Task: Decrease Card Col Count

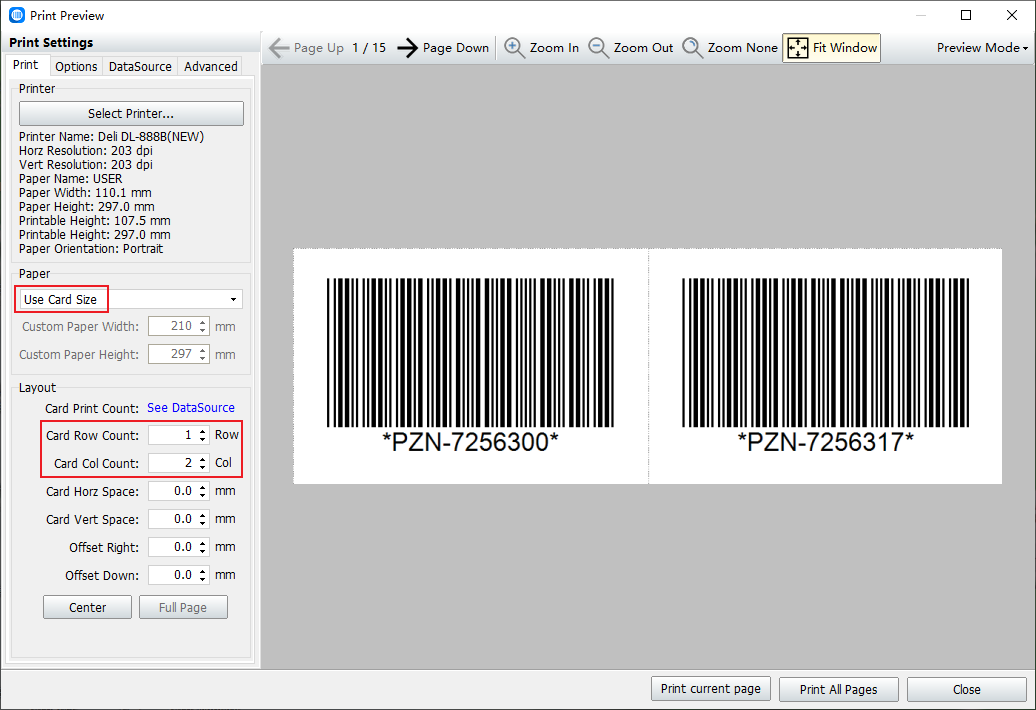Action: (203, 468)
